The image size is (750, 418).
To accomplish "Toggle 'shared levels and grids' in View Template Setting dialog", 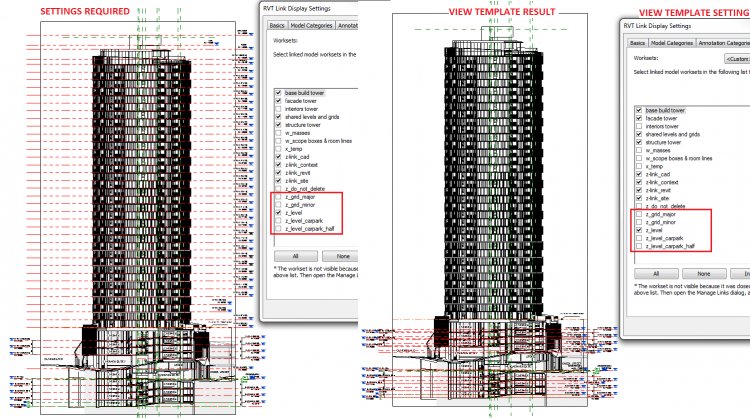I will coord(639,134).
